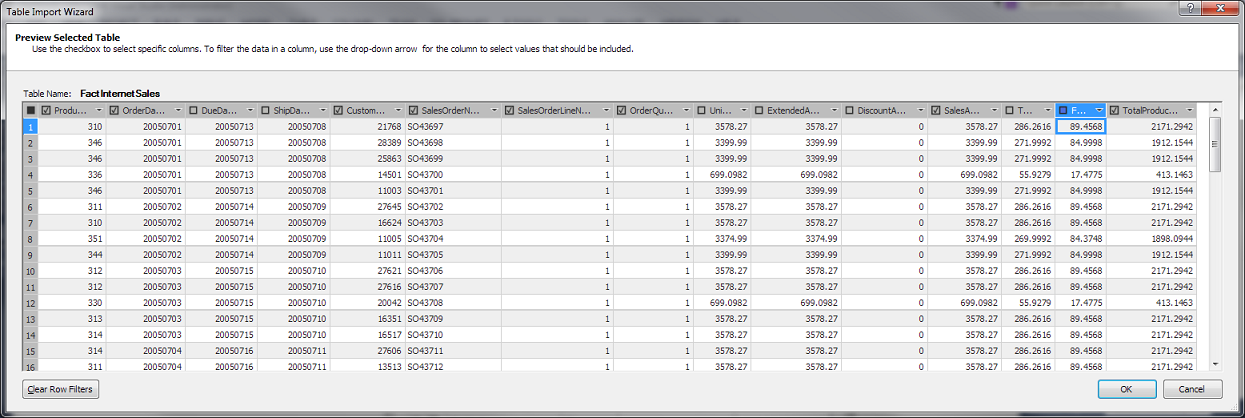Select row 8 header in the grid

pyautogui.click(x=31, y=239)
